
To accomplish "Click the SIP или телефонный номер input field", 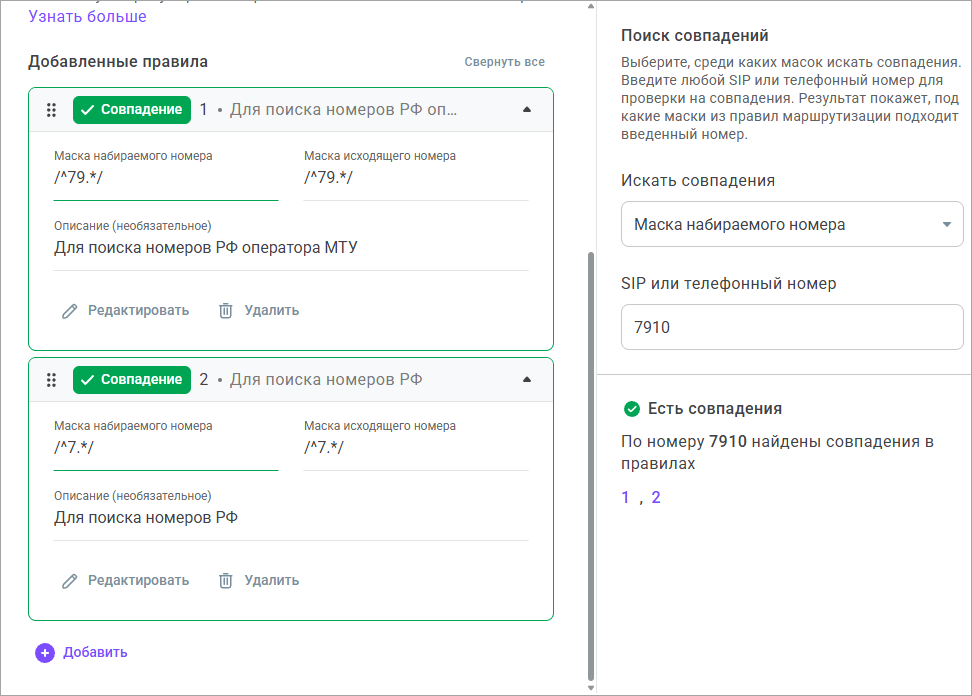I will [792, 326].
